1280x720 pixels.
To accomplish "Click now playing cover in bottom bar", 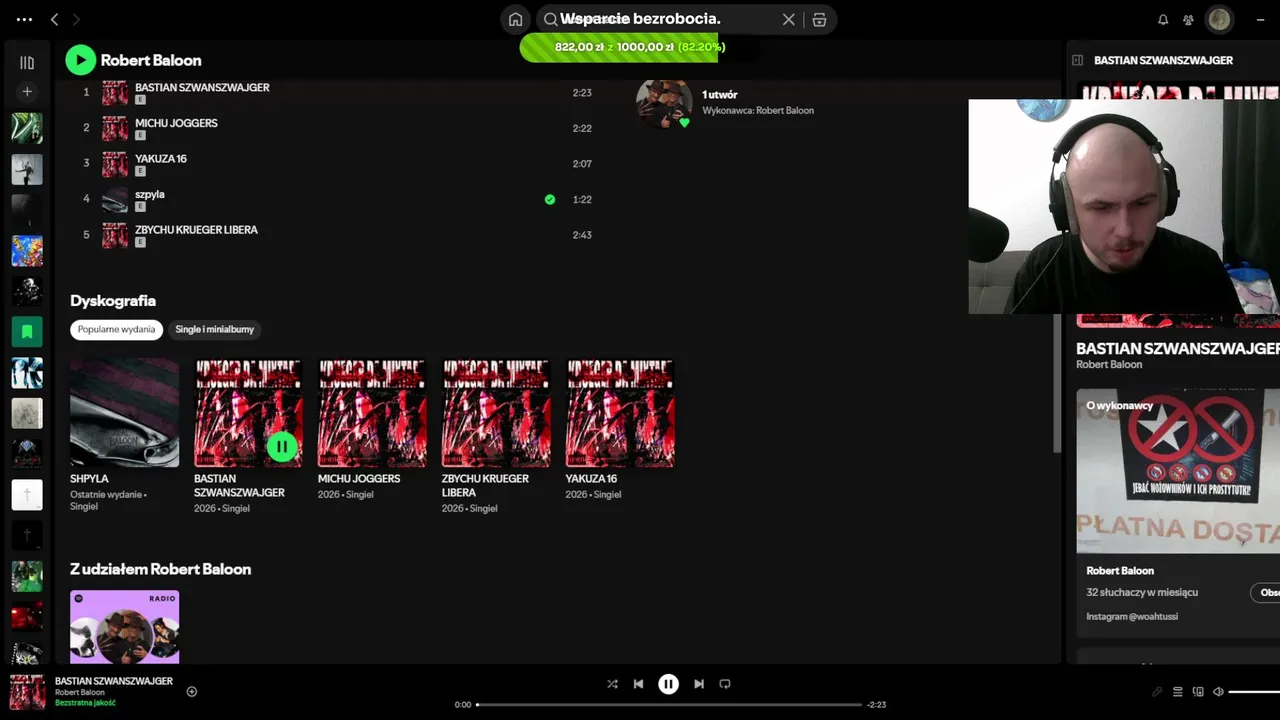I will point(27,692).
